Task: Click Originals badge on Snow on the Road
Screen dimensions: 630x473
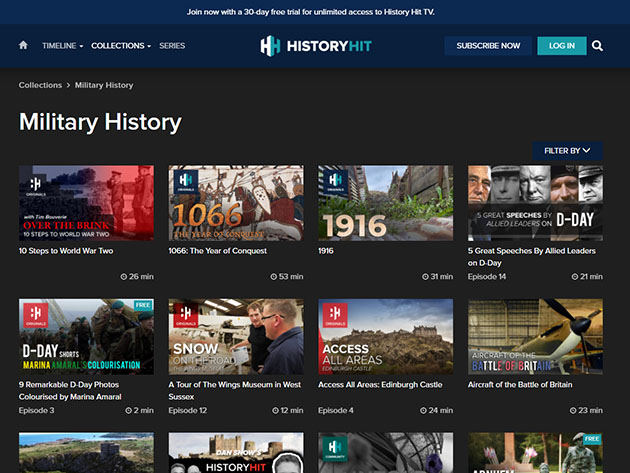Action: click(x=186, y=315)
